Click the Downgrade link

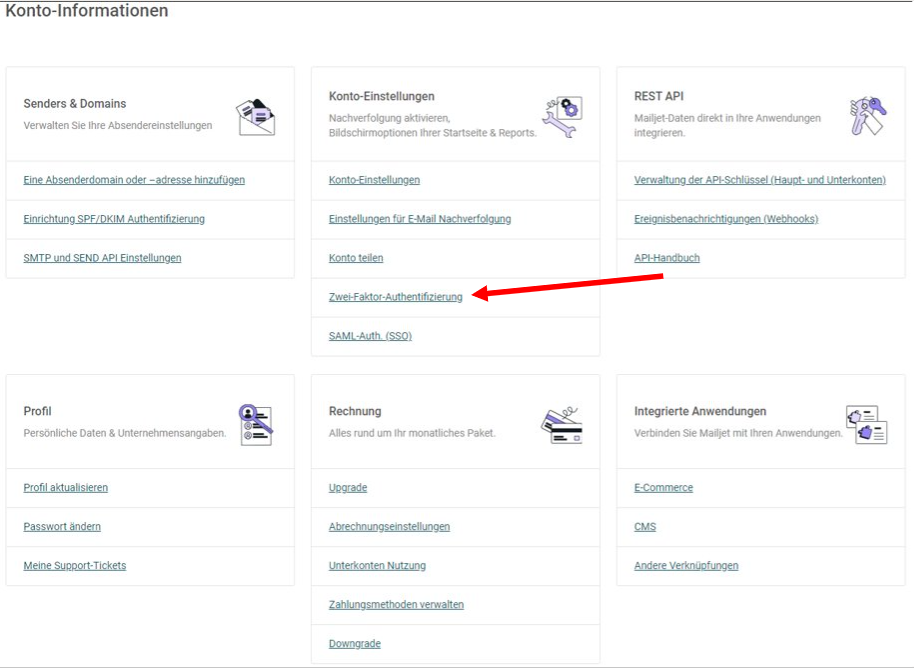coord(355,644)
